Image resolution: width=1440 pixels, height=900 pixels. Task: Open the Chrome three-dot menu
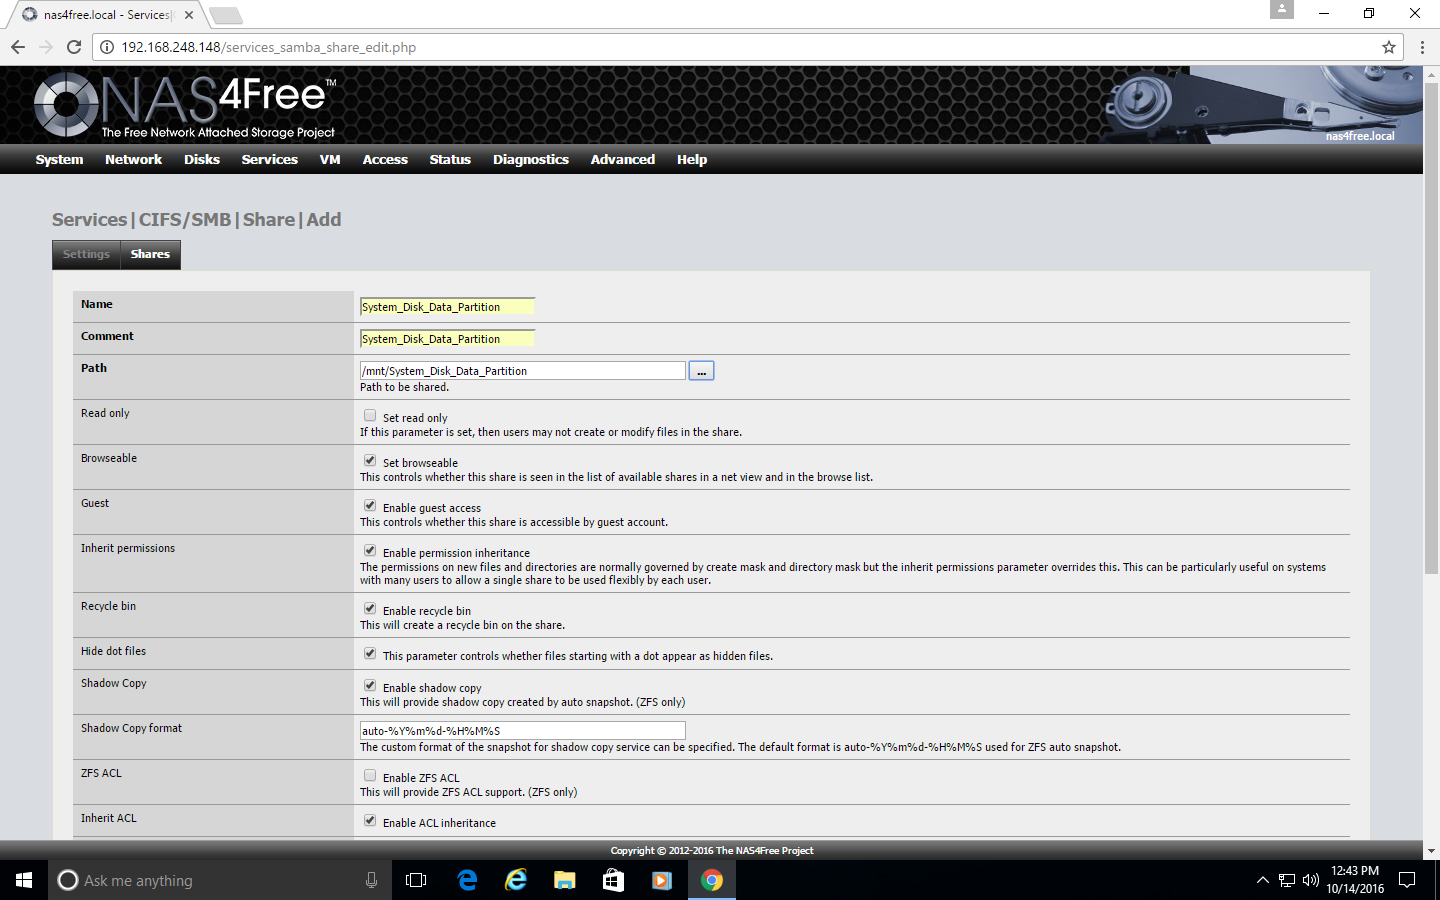pyautogui.click(x=1422, y=47)
